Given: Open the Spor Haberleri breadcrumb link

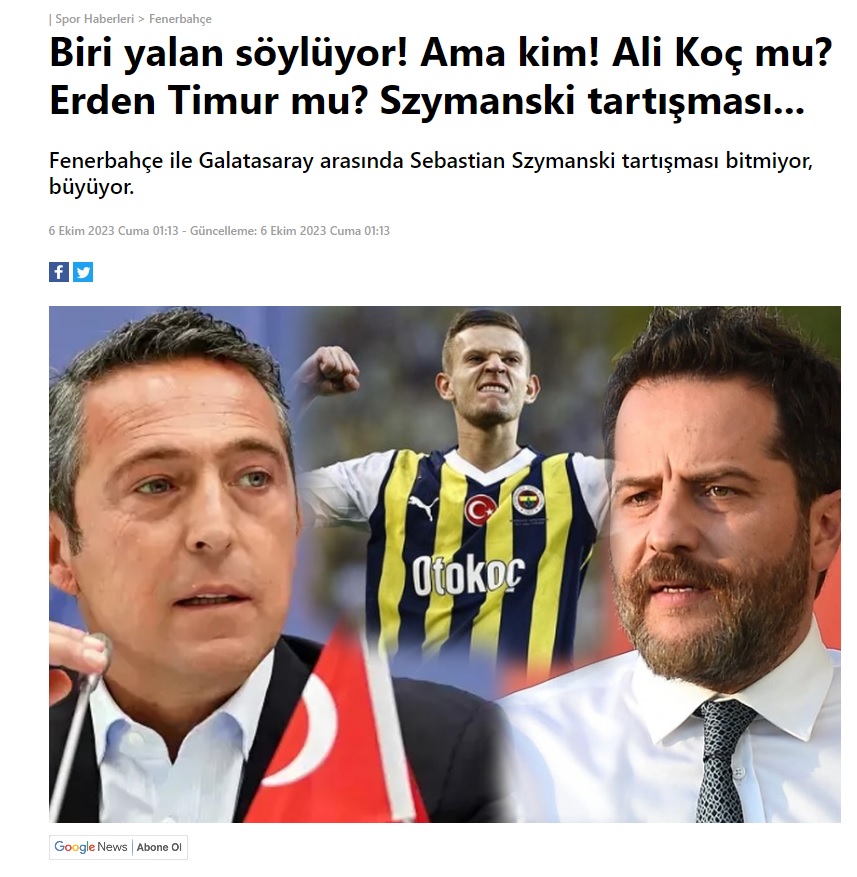Looking at the screenshot, I should pyautogui.click(x=95, y=19).
